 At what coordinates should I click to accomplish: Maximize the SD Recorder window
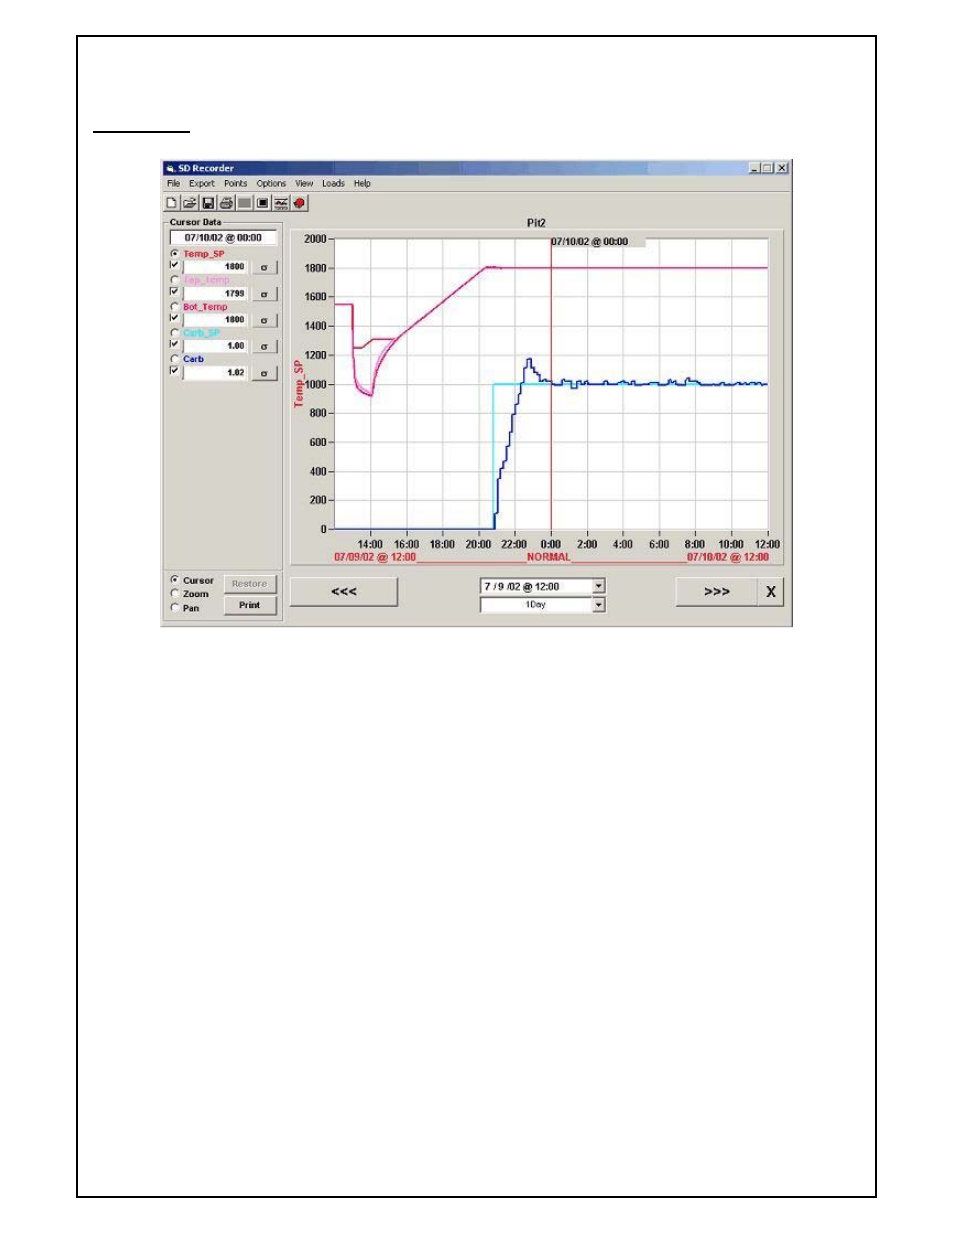[767, 168]
